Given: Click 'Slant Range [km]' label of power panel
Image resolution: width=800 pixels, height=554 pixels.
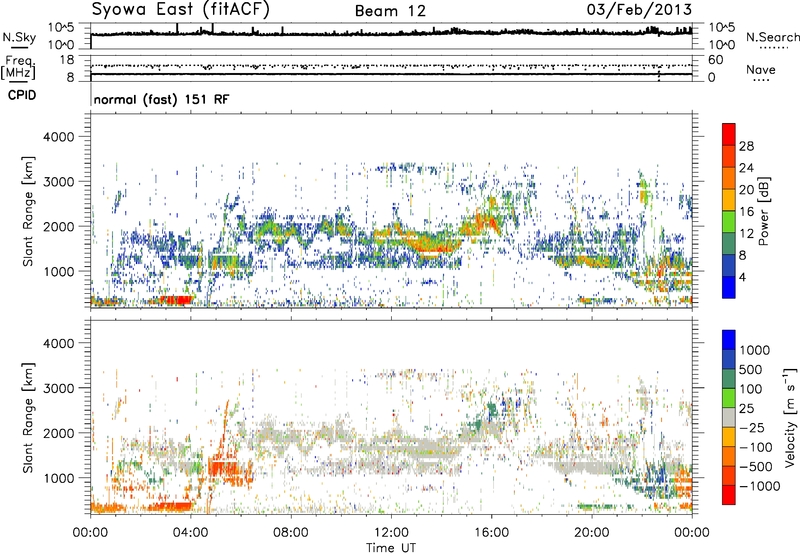Looking at the screenshot, I should (28, 211).
